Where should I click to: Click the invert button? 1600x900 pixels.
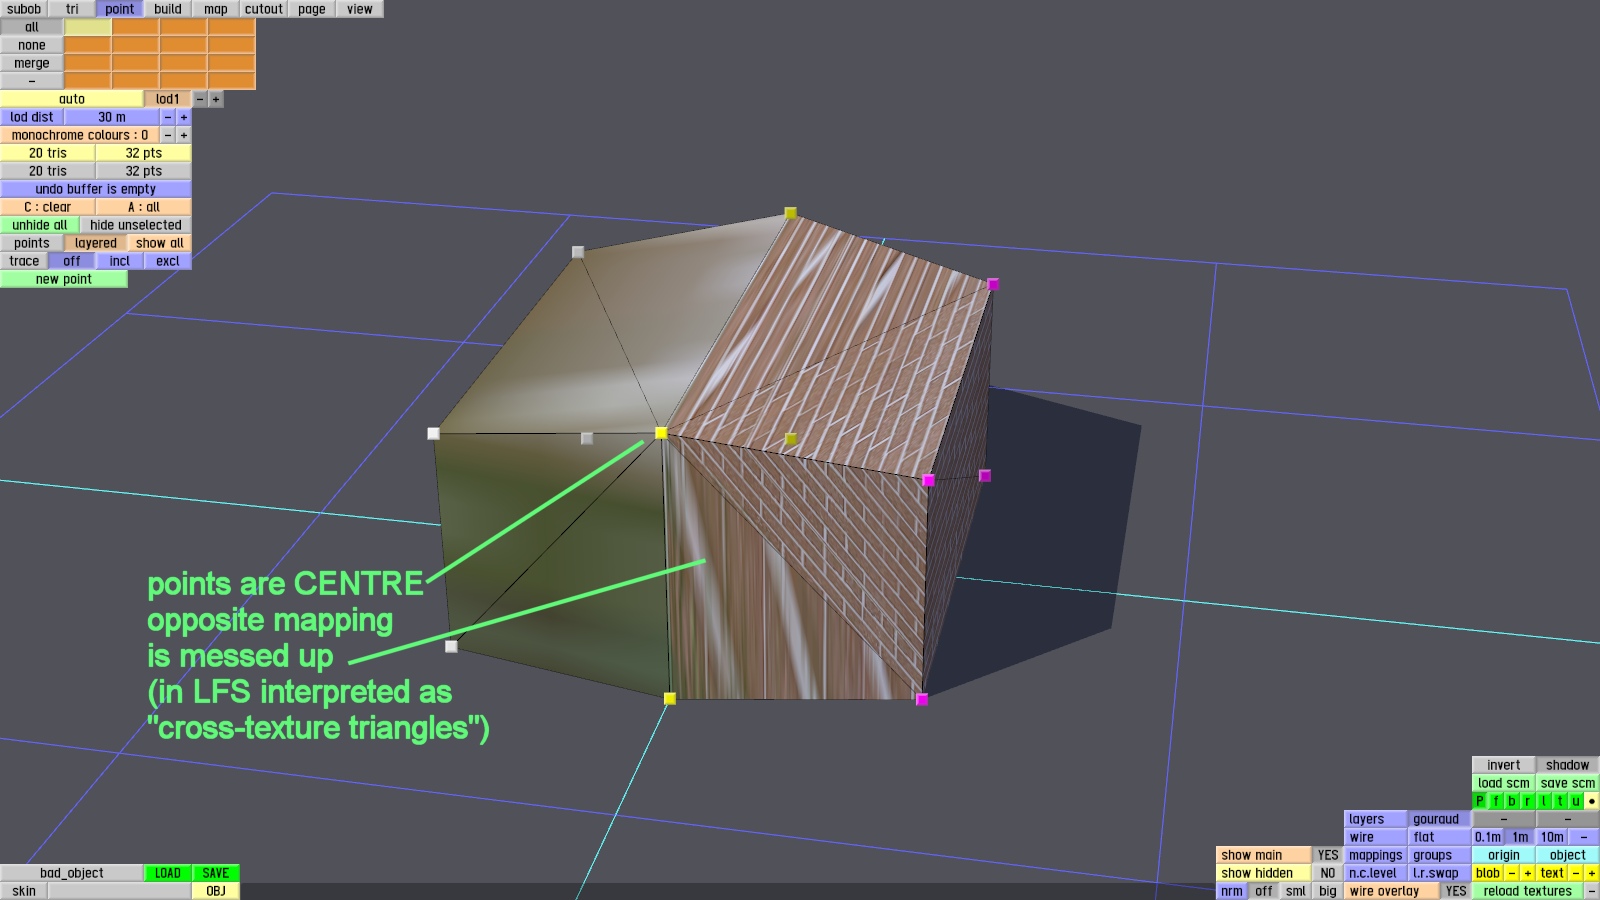coord(1504,765)
